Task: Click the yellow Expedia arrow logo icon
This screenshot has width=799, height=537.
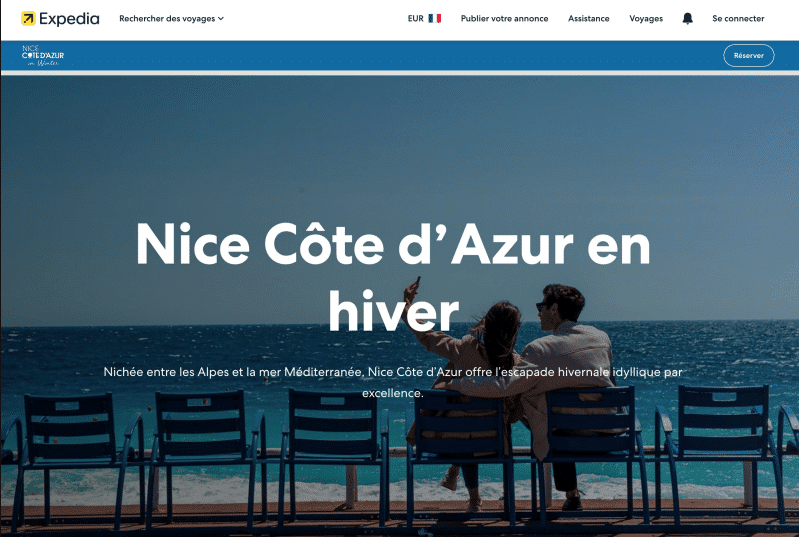Action: (x=28, y=18)
